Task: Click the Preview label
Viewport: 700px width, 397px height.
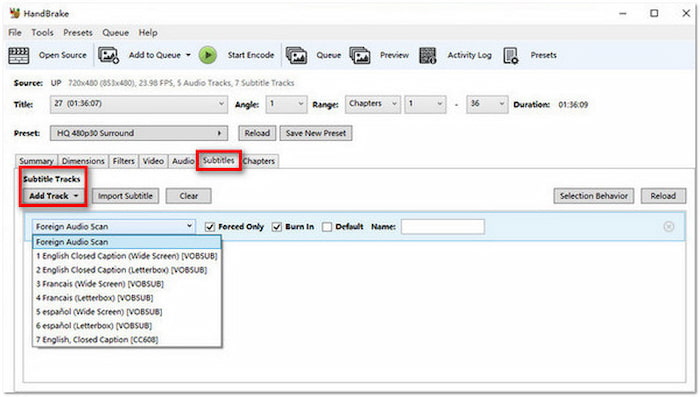Action: [394, 55]
